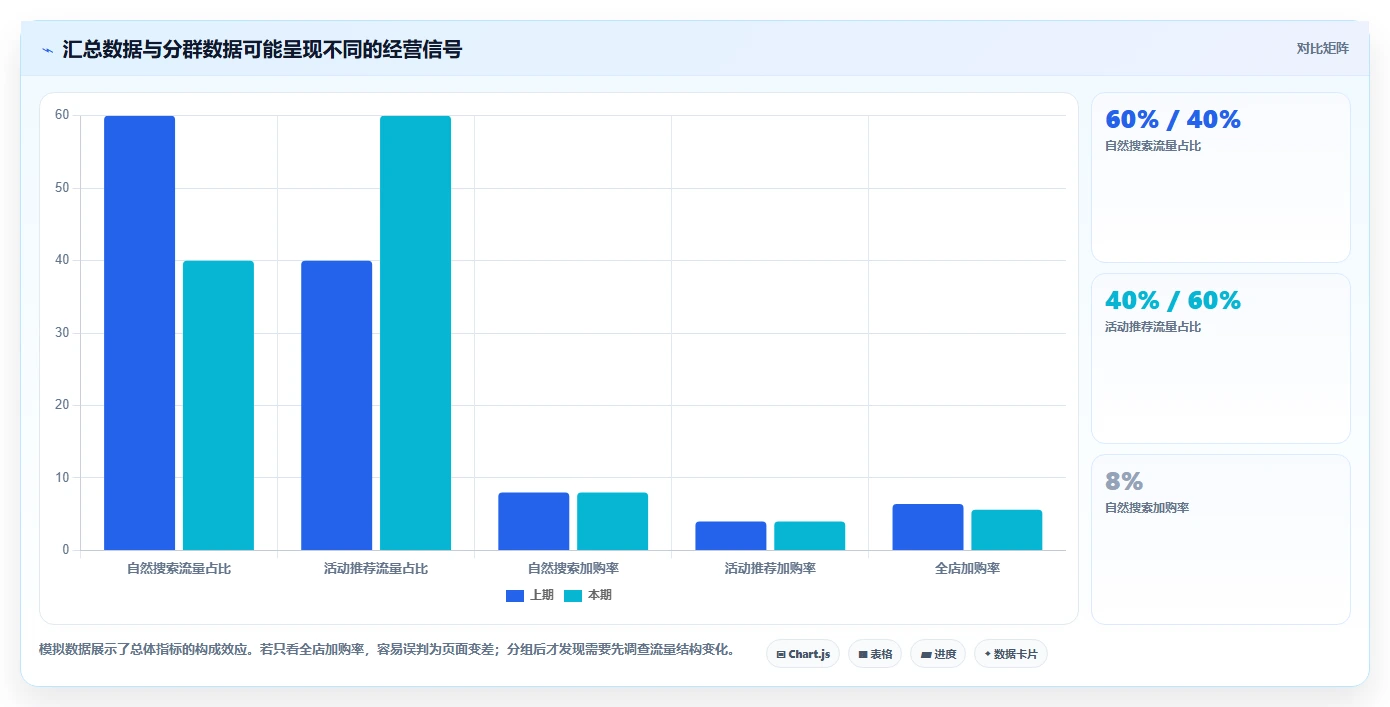Click the 本期 bar for 自然搜索加购率

tap(612, 521)
